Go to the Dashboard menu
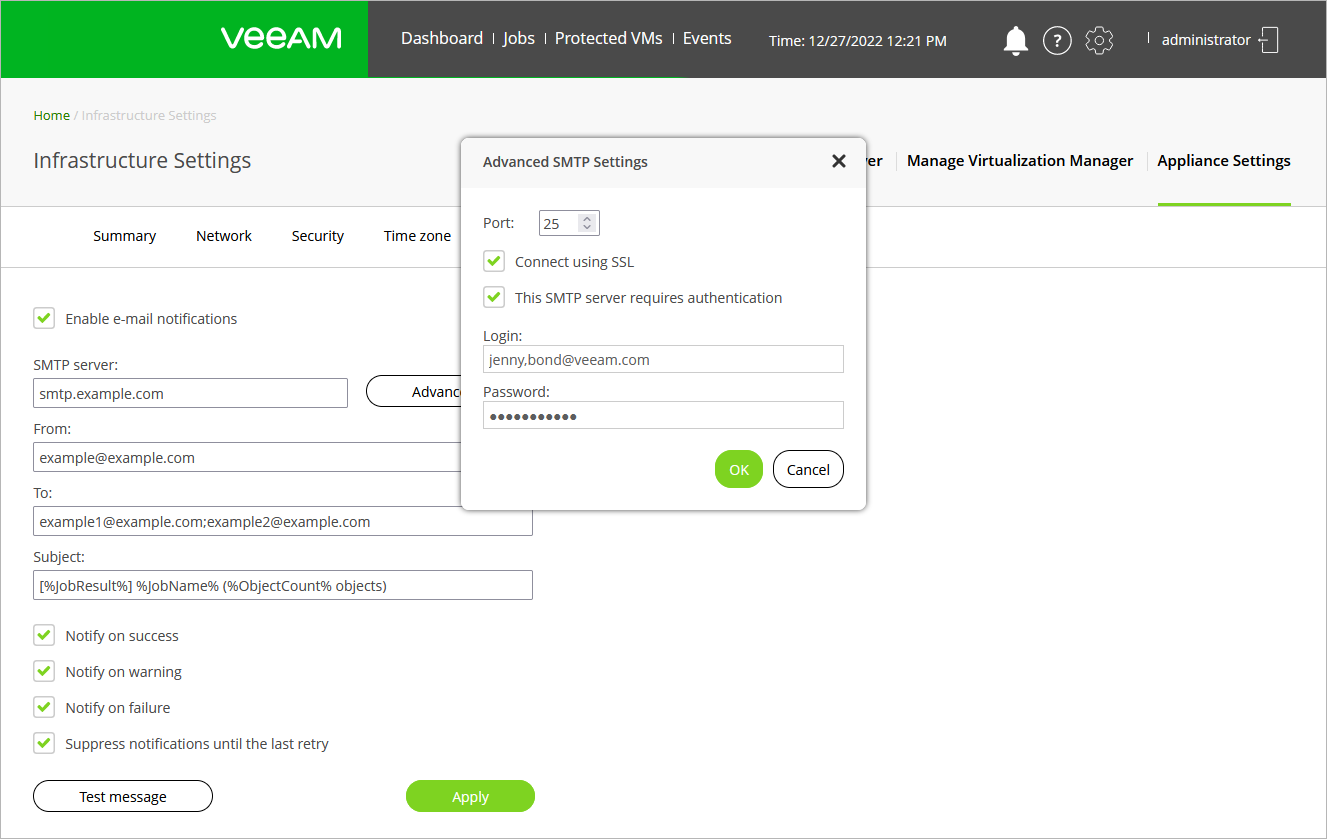This screenshot has width=1327, height=839. (x=442, y=38)
